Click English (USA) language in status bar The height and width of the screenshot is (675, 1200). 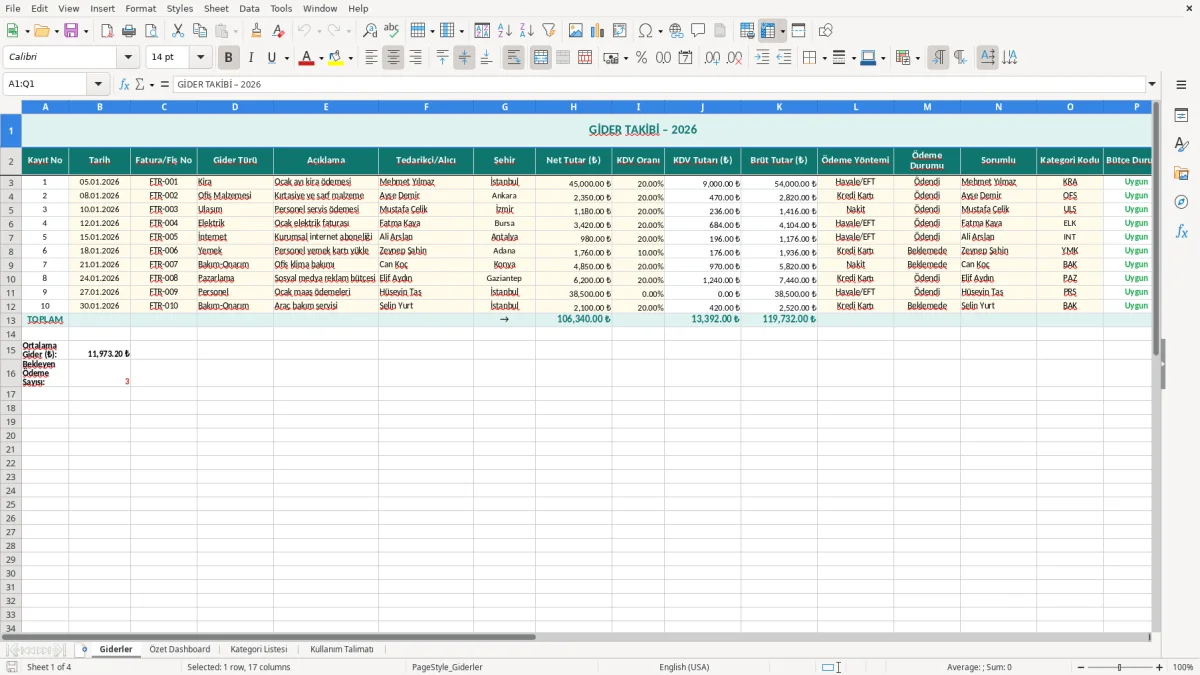684,667
